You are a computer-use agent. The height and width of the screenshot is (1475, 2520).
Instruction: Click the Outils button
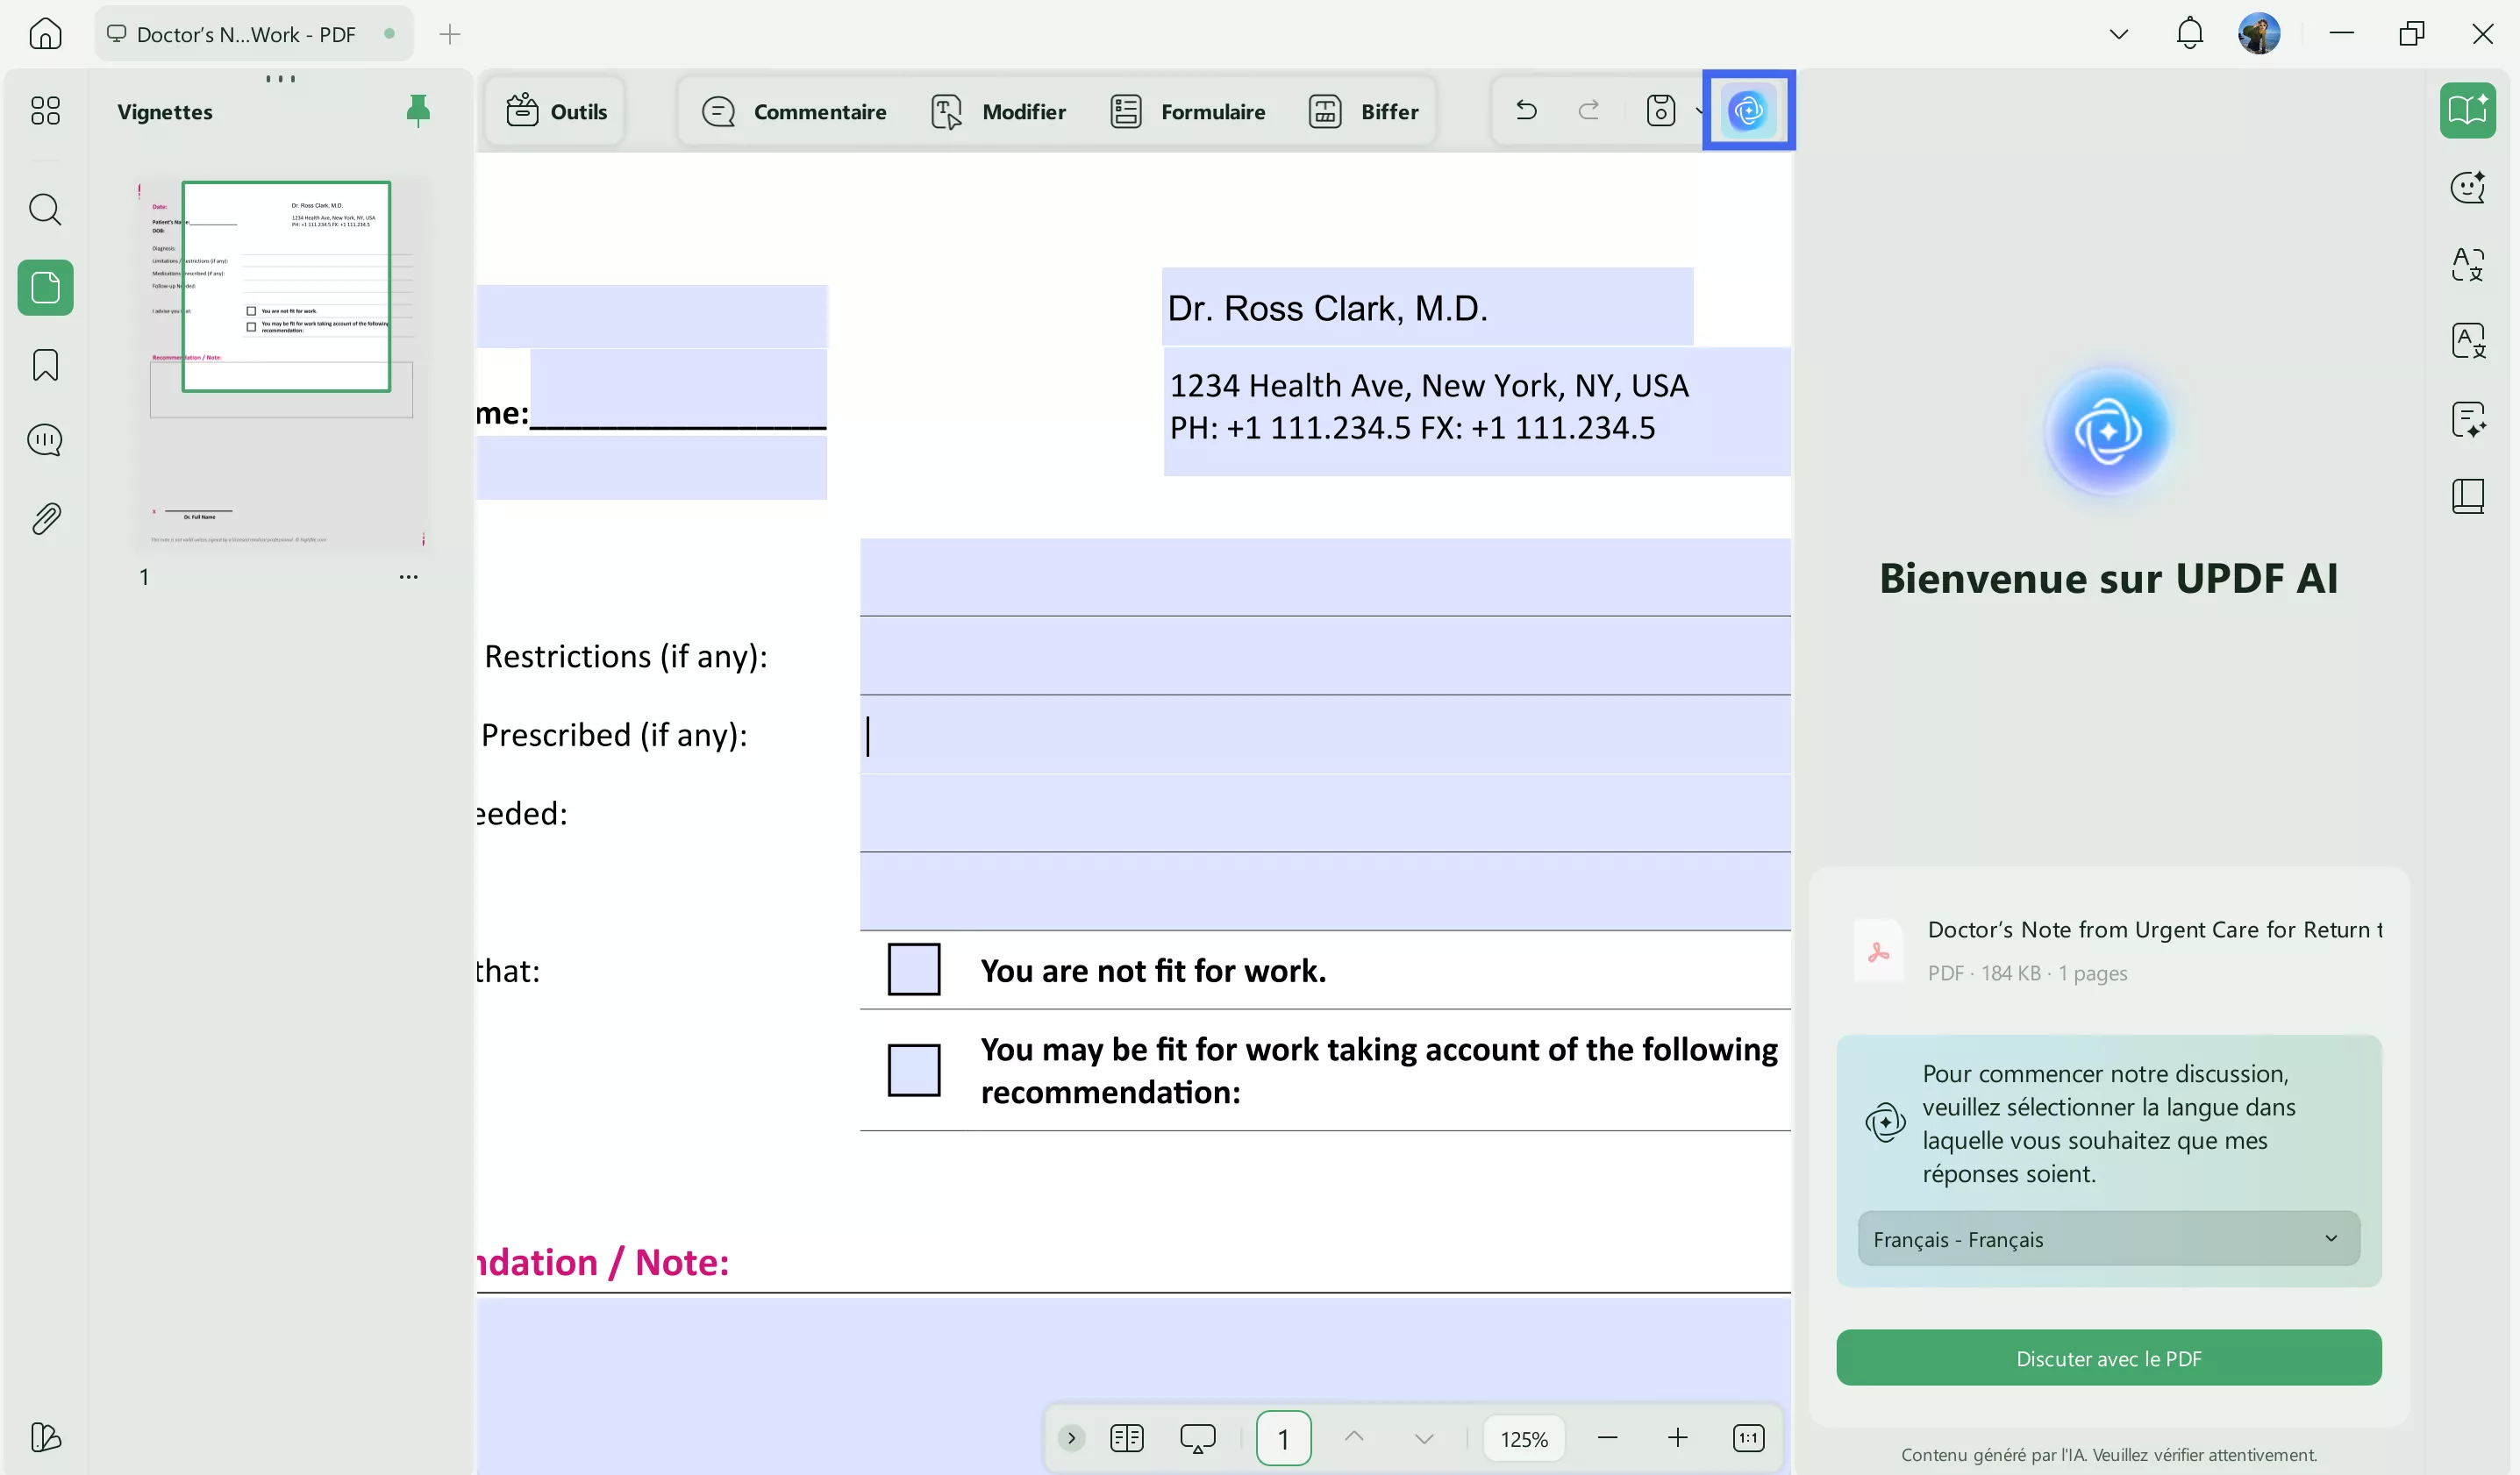coord(557,111)
